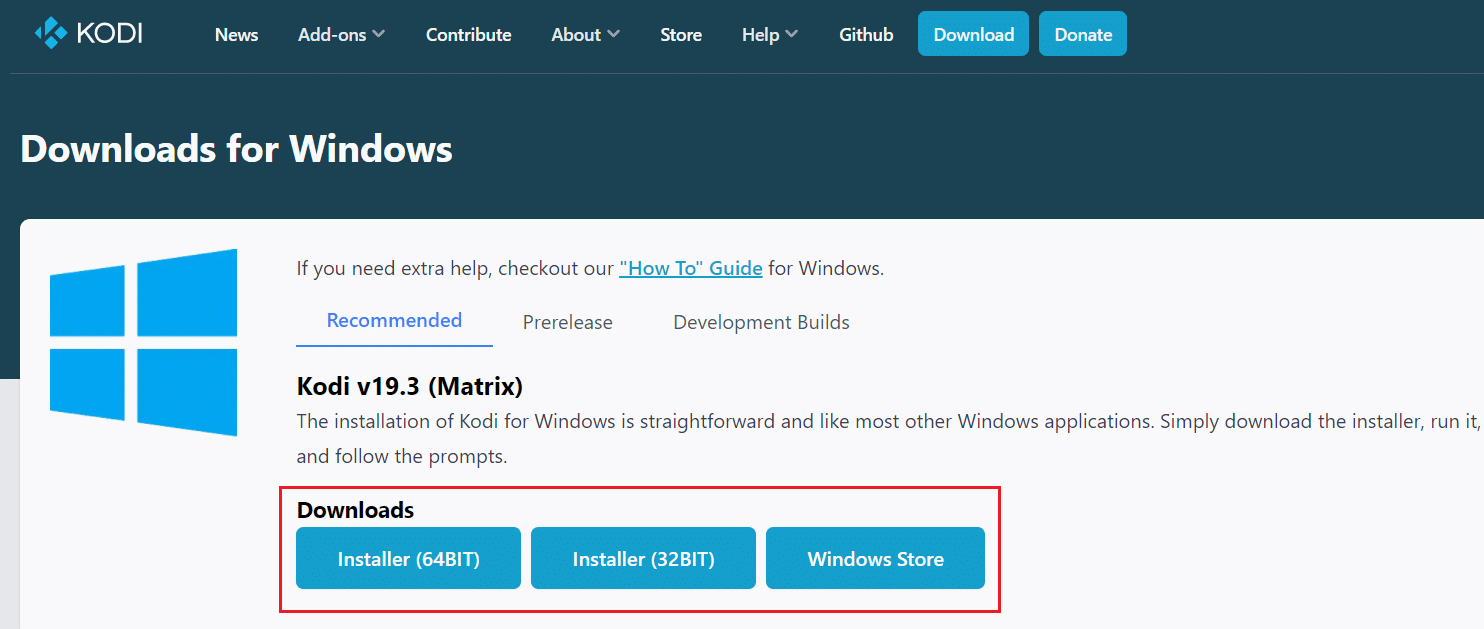Expand the About menu
This screenshot has height=629, width=1484.
point(584,34)
